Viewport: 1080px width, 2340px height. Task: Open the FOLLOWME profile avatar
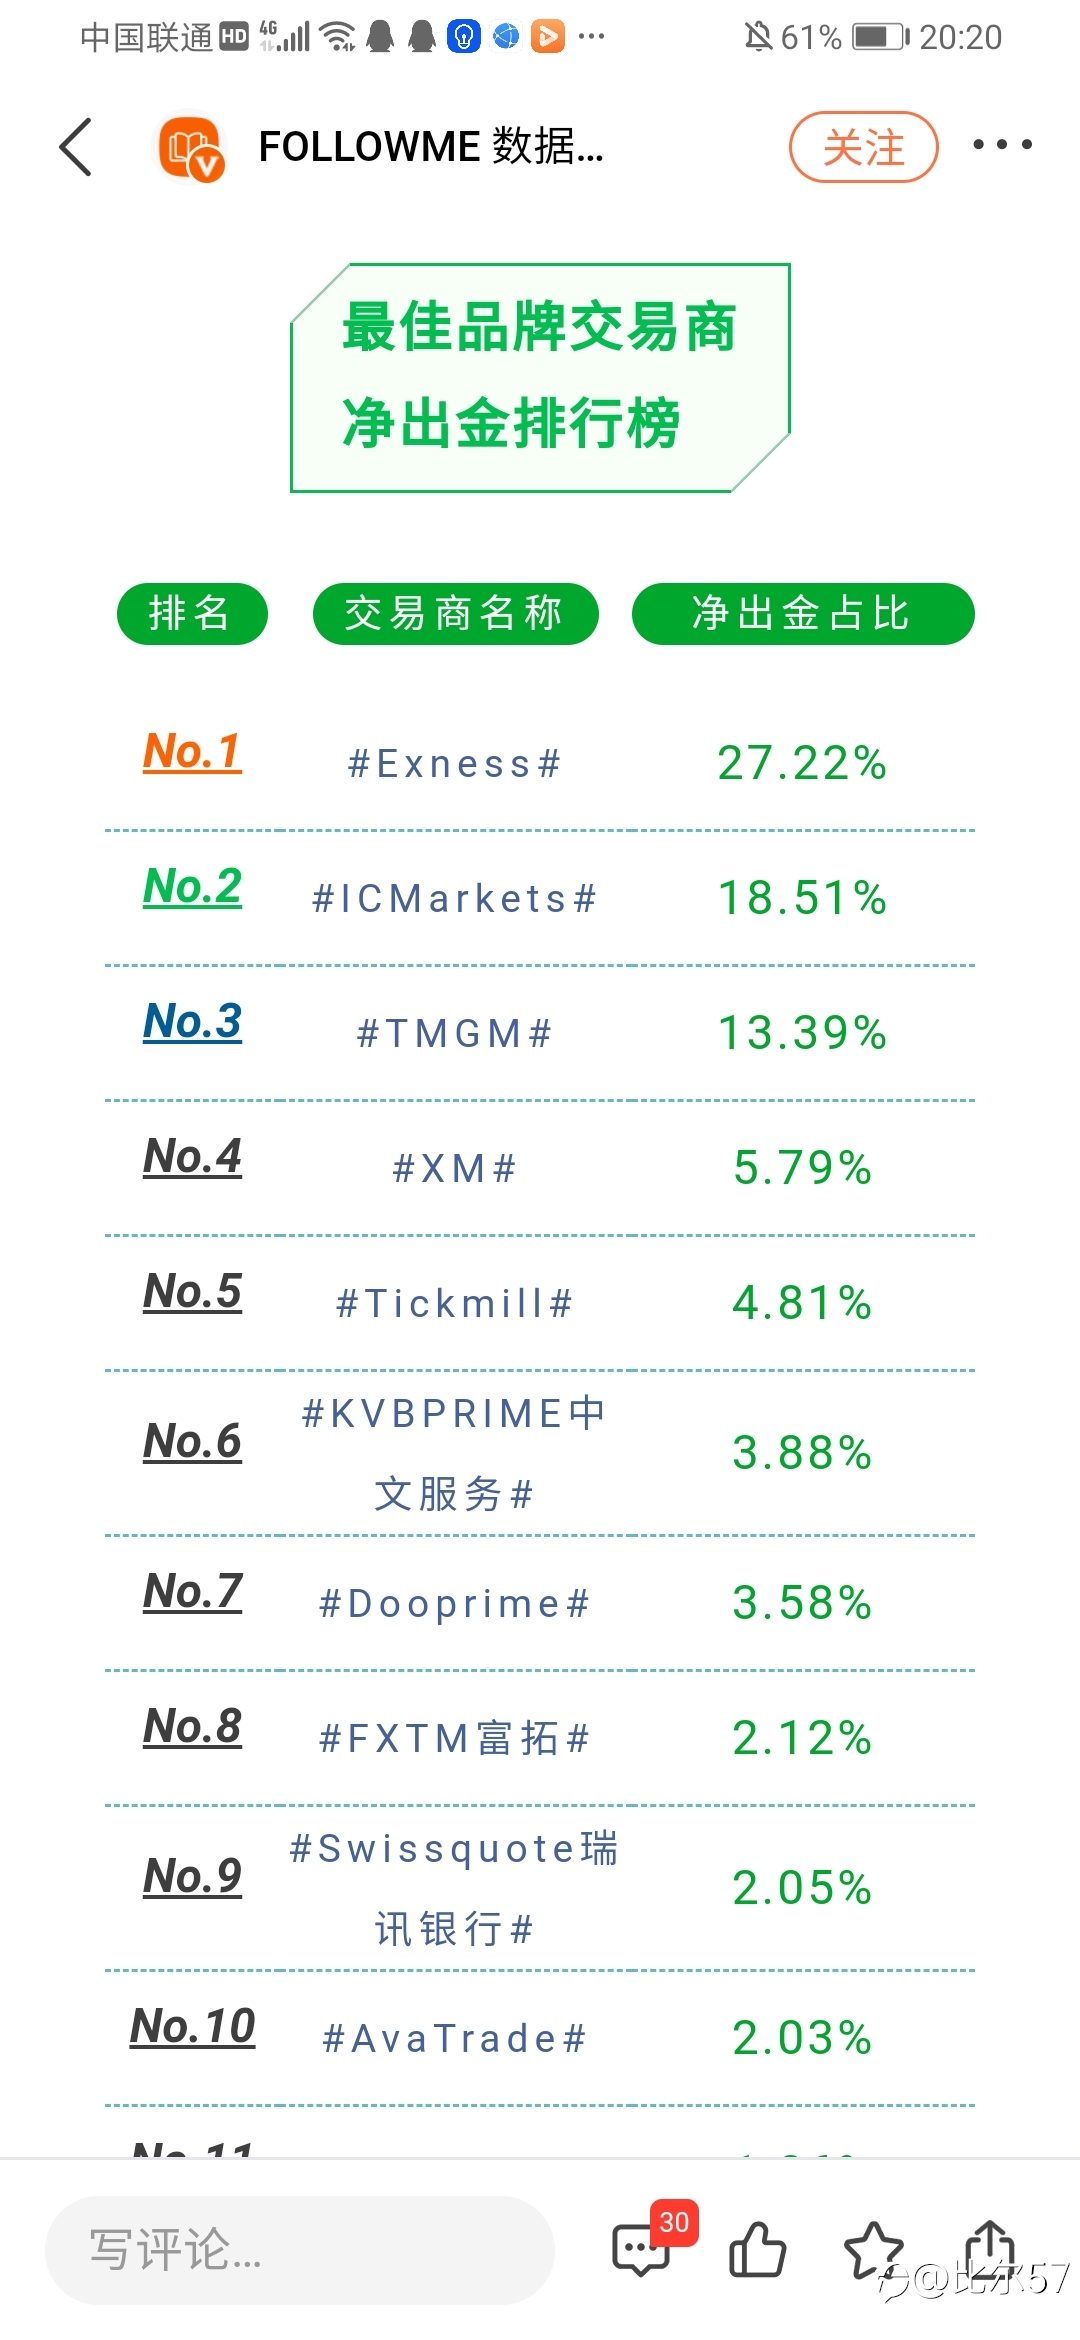190,147
